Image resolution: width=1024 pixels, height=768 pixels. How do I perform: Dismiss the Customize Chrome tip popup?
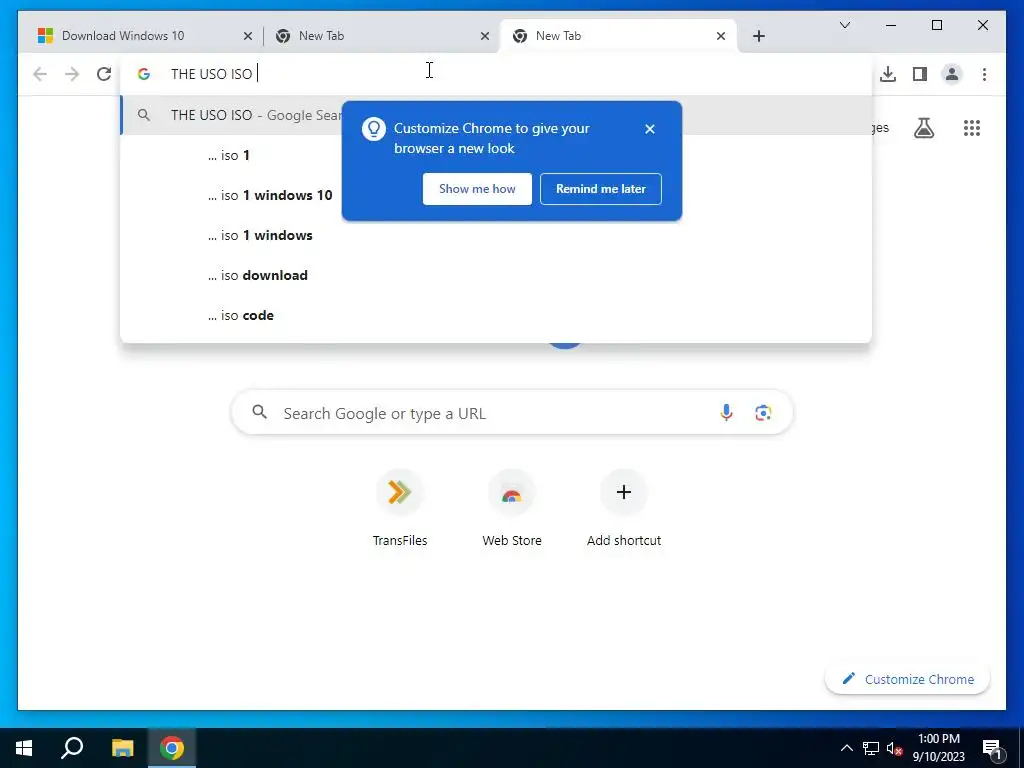(x=650, y=129)
